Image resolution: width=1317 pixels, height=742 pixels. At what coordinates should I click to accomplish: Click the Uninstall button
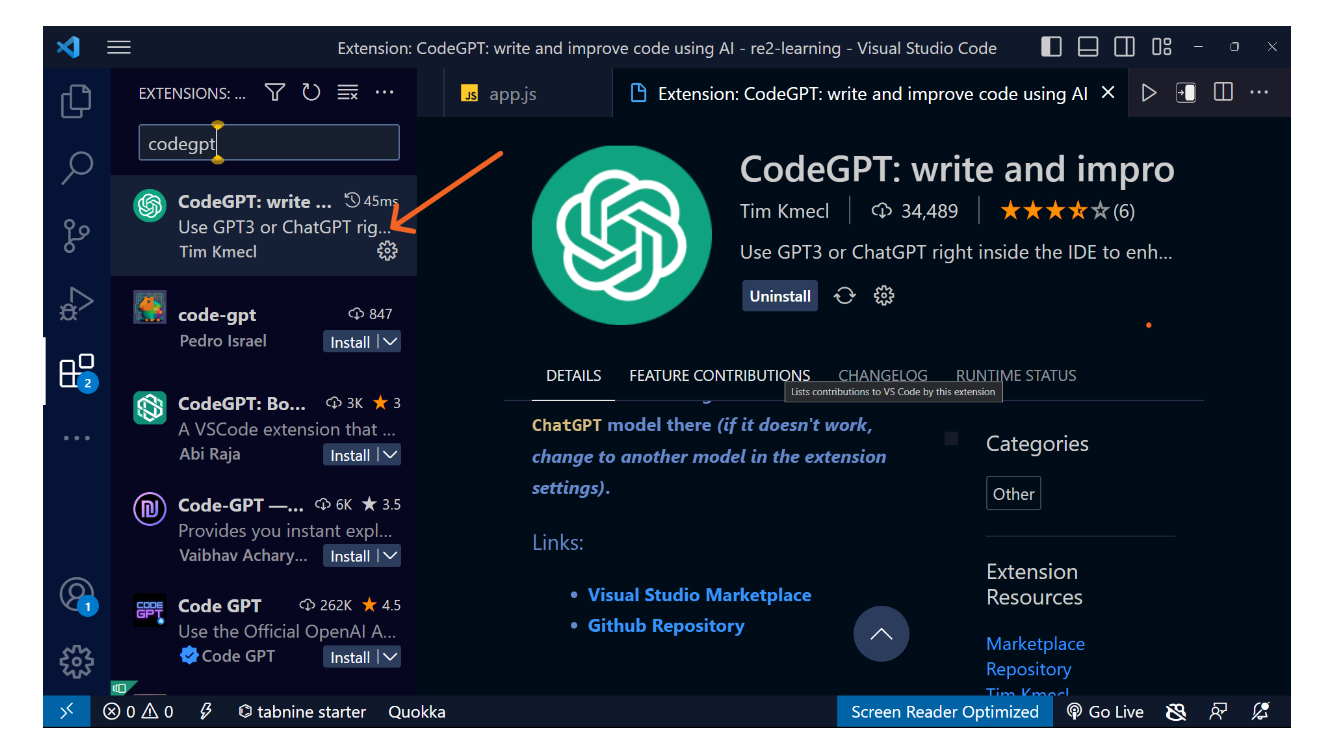pos(780,296)
